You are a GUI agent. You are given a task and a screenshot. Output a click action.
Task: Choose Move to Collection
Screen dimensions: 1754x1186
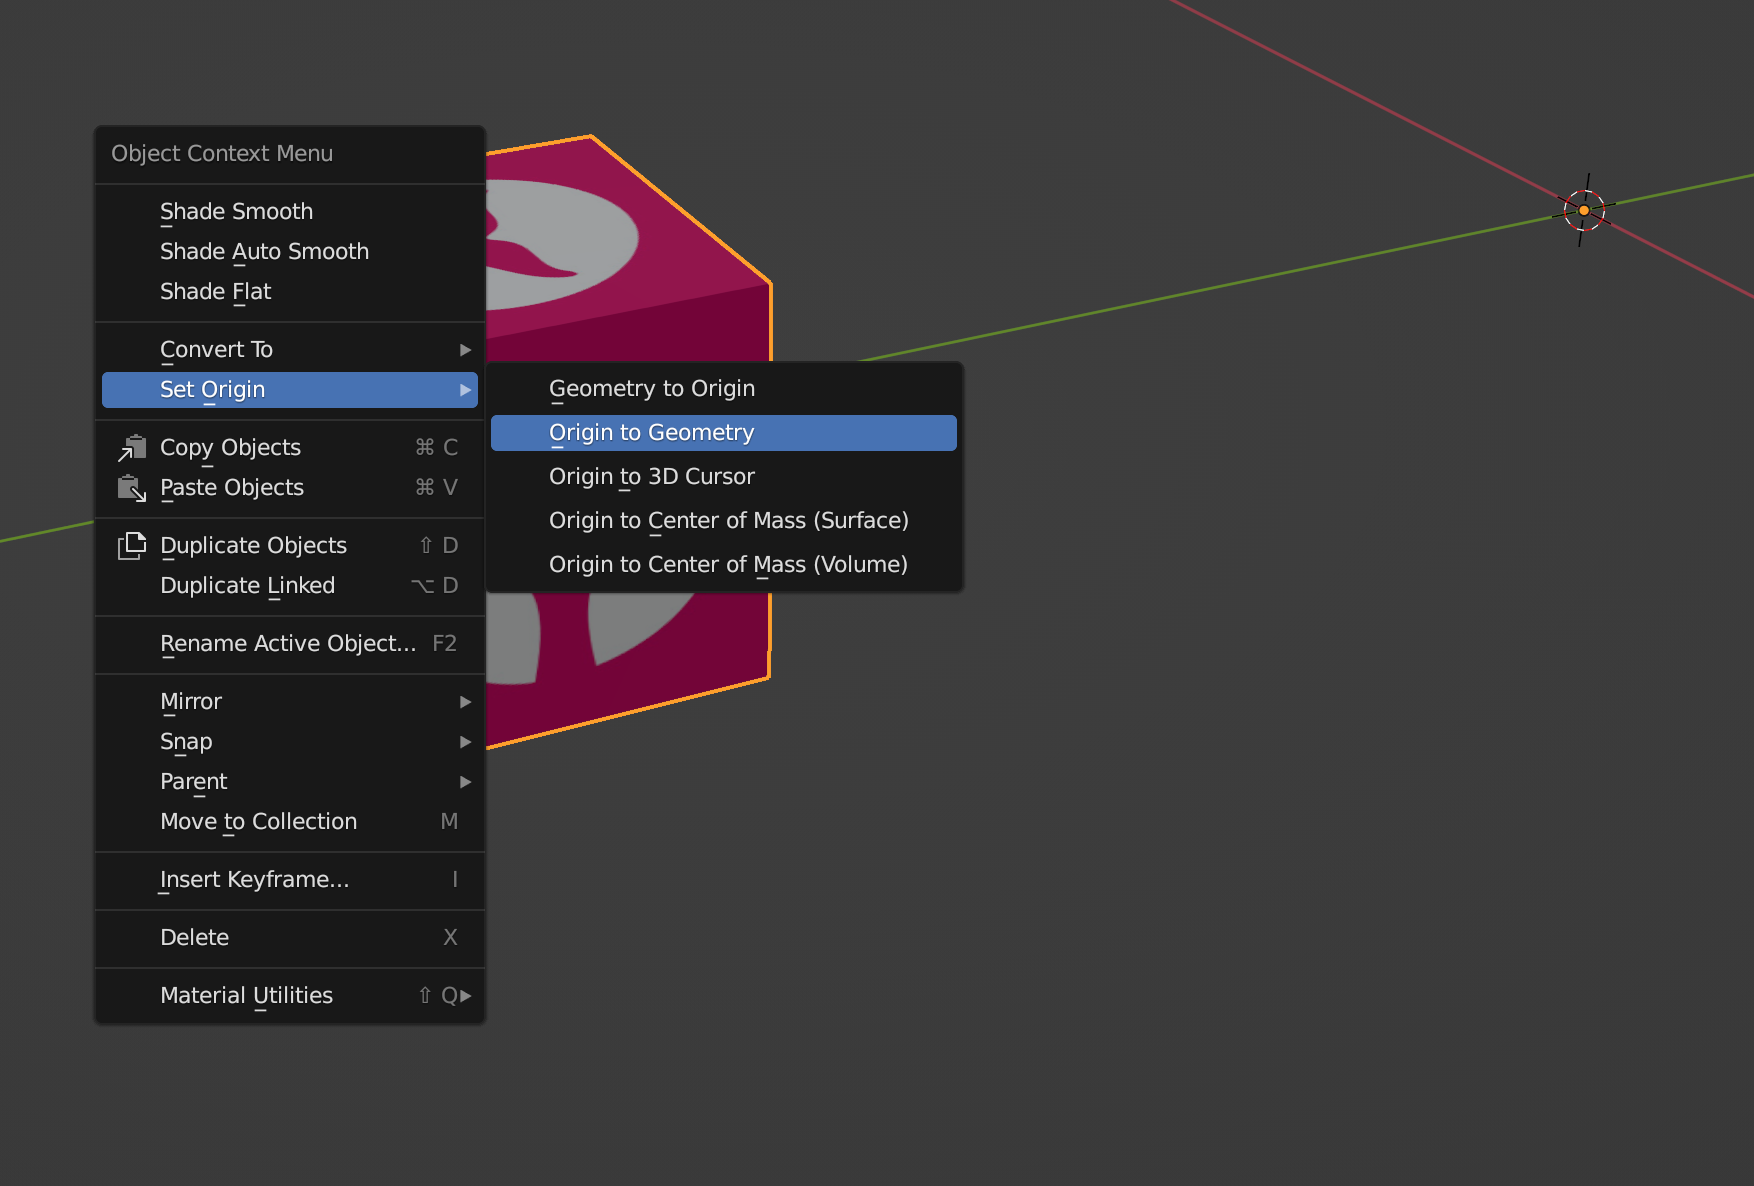click(258, 821)
